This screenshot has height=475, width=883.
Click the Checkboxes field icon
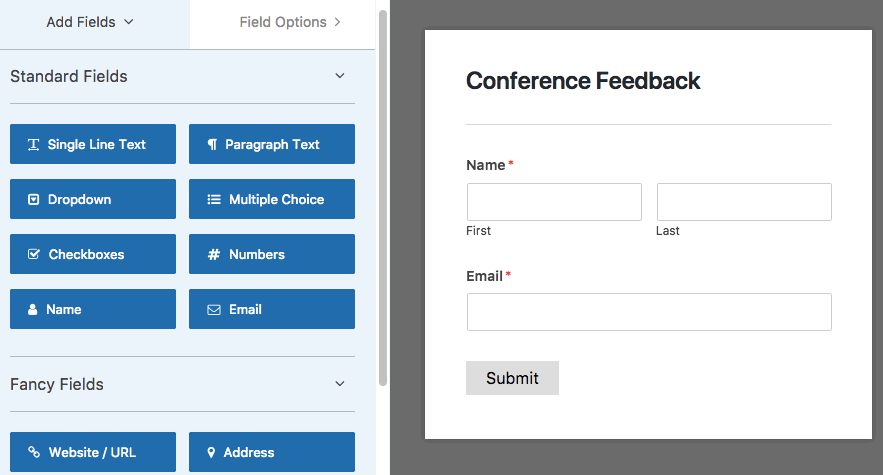[x=34, y=254]
